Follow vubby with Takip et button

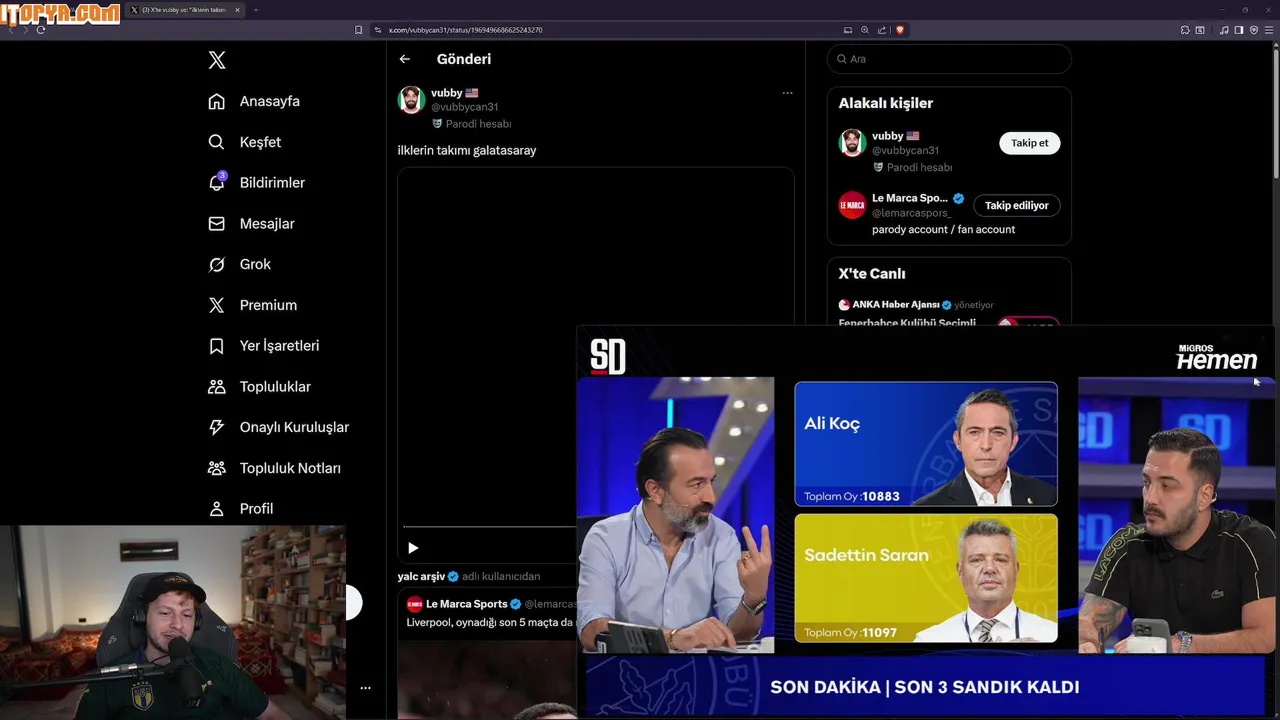pos(1029,143)
